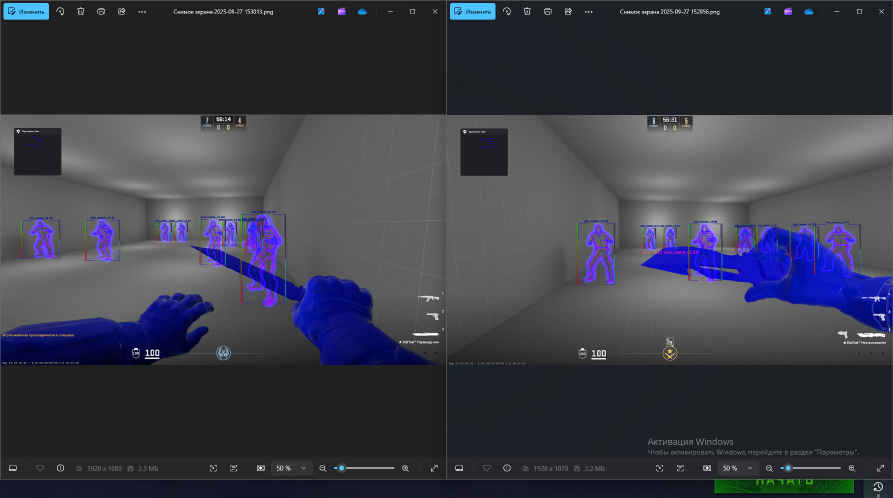Screen dimensions: 893x498
Task: Click the left screenshot image with the knife
Action: coord(222,240)
